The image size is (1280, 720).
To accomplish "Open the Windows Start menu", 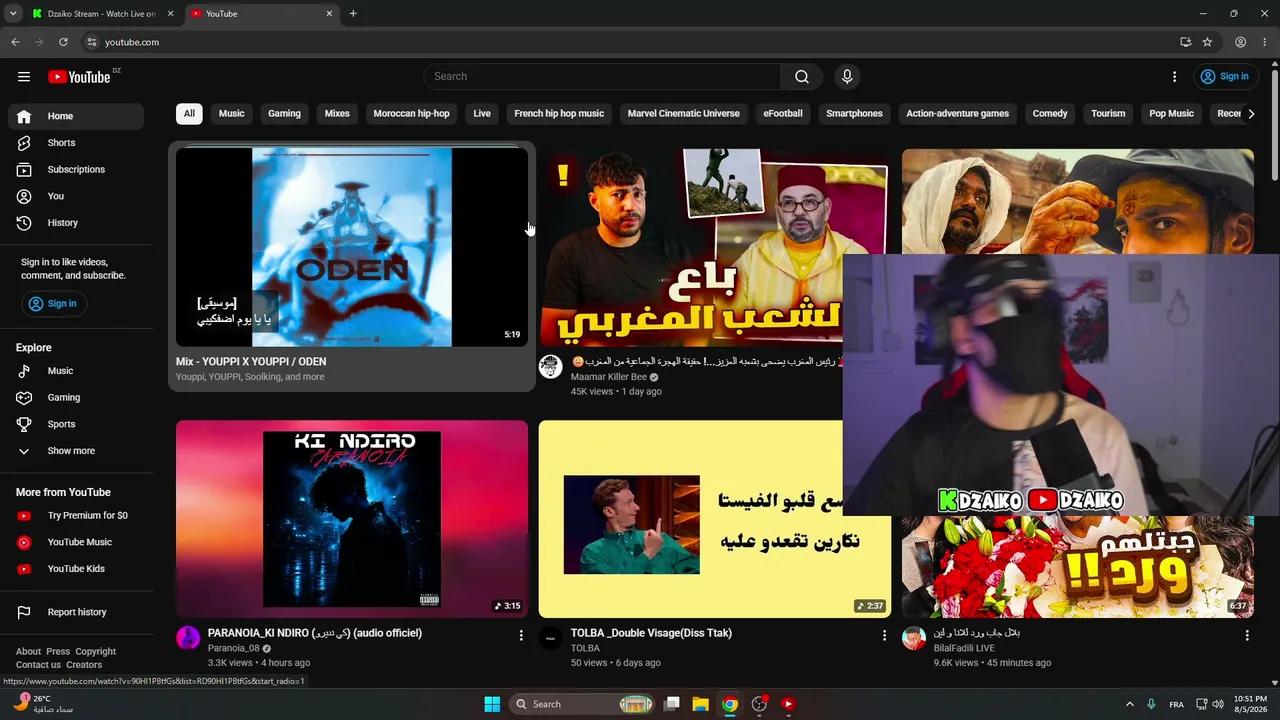I will 492,704.
